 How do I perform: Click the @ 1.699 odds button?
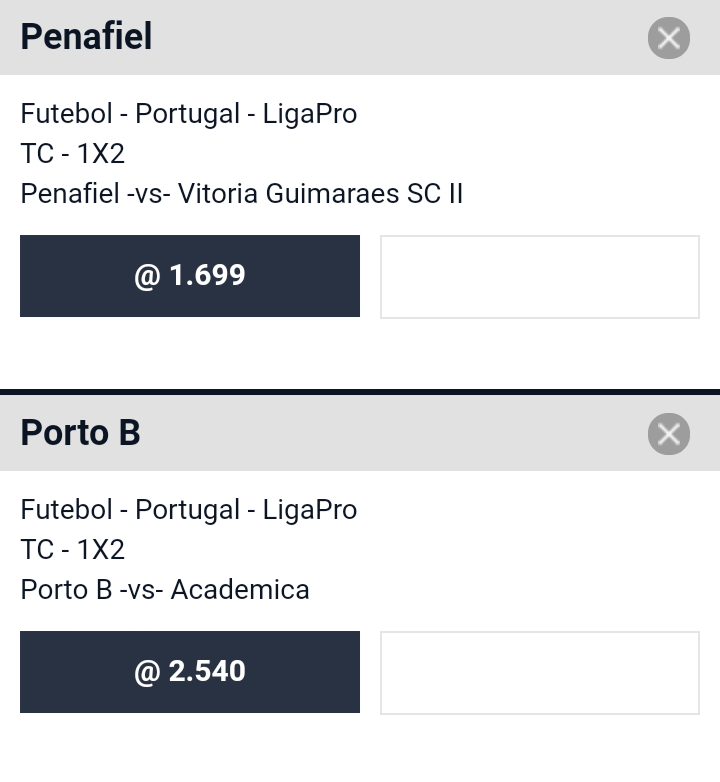click(x=189, y=276)
